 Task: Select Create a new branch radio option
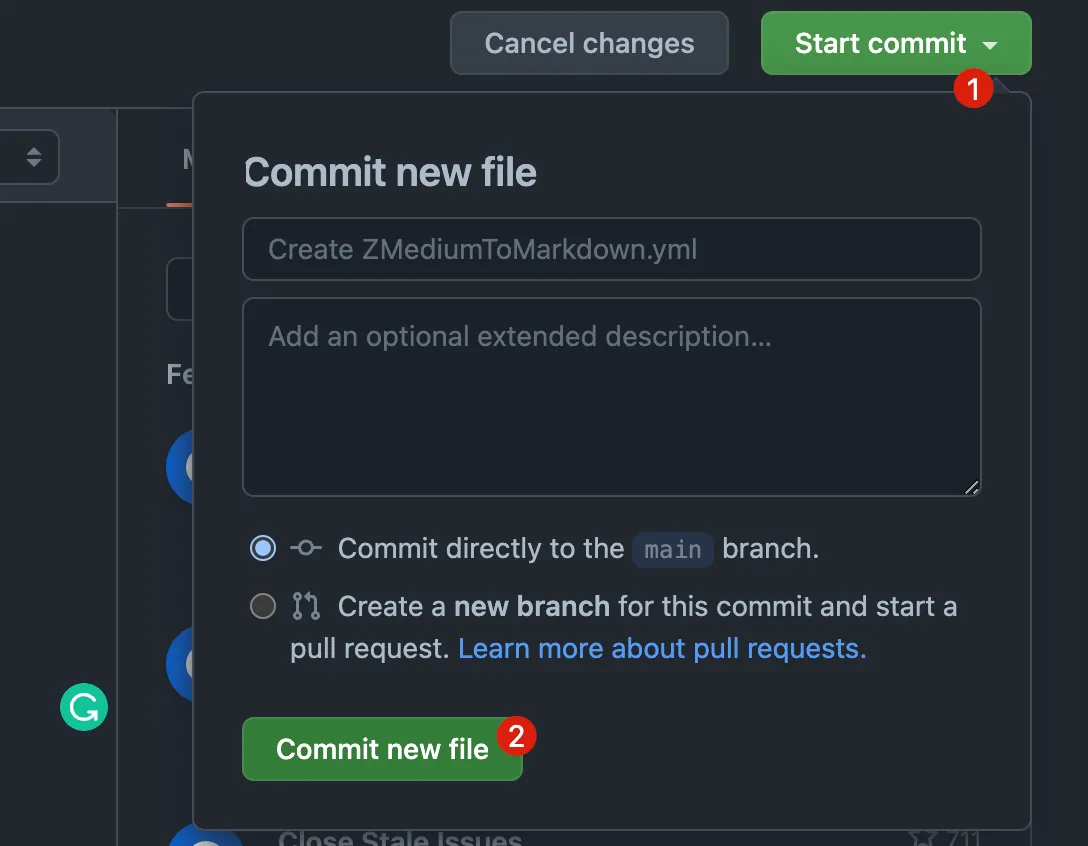tap(263, 606)
